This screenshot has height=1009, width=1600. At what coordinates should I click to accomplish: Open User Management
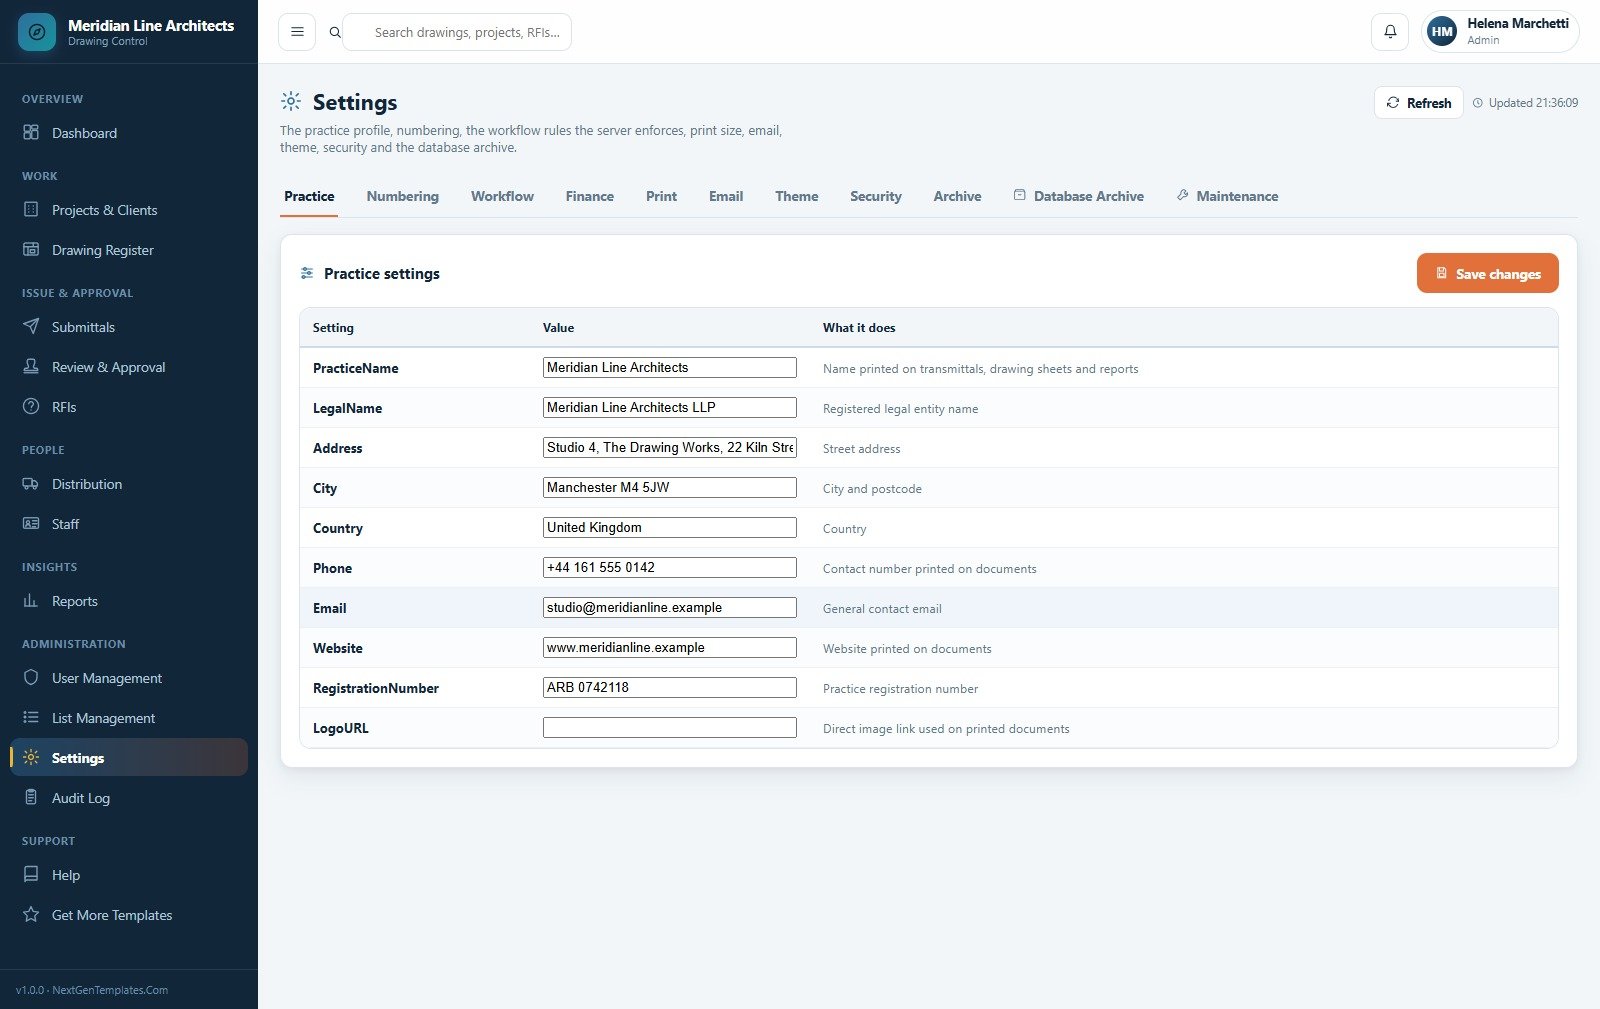[x=129, y=678]
